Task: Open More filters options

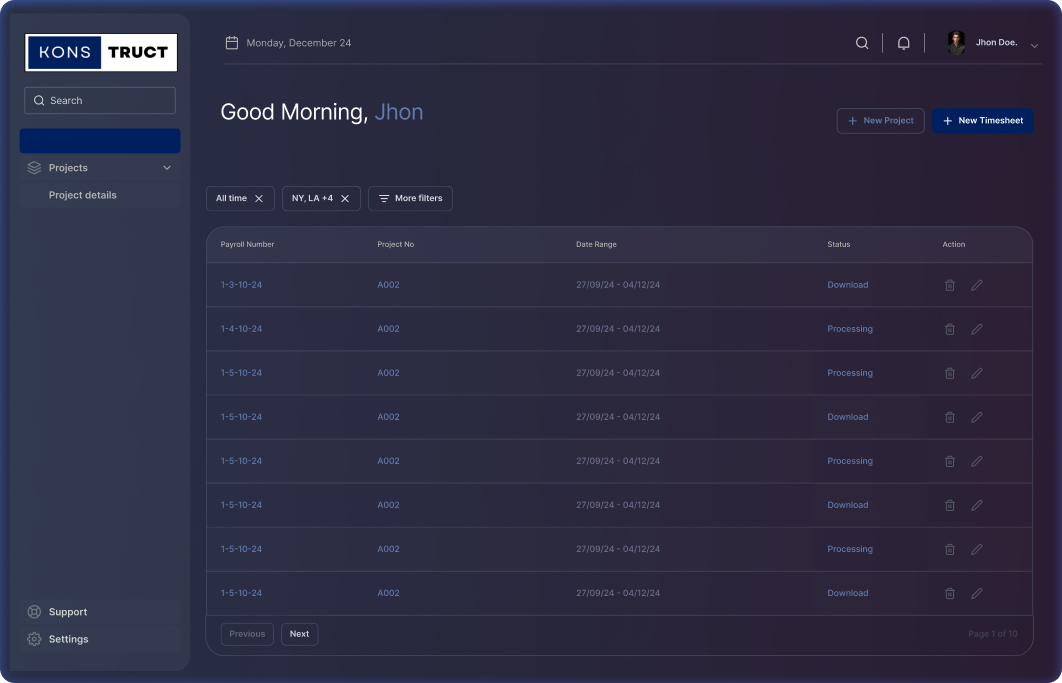Action: pyautogui.click(x=410, y=199)
